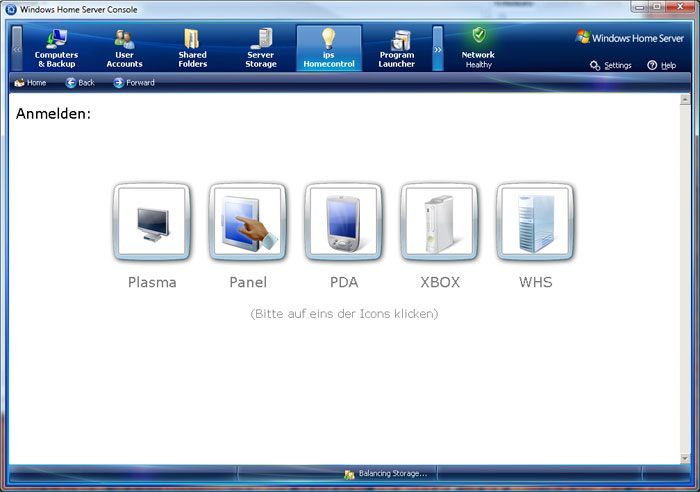
Task: Click the Home navigation button
Action: pos(30,83)
